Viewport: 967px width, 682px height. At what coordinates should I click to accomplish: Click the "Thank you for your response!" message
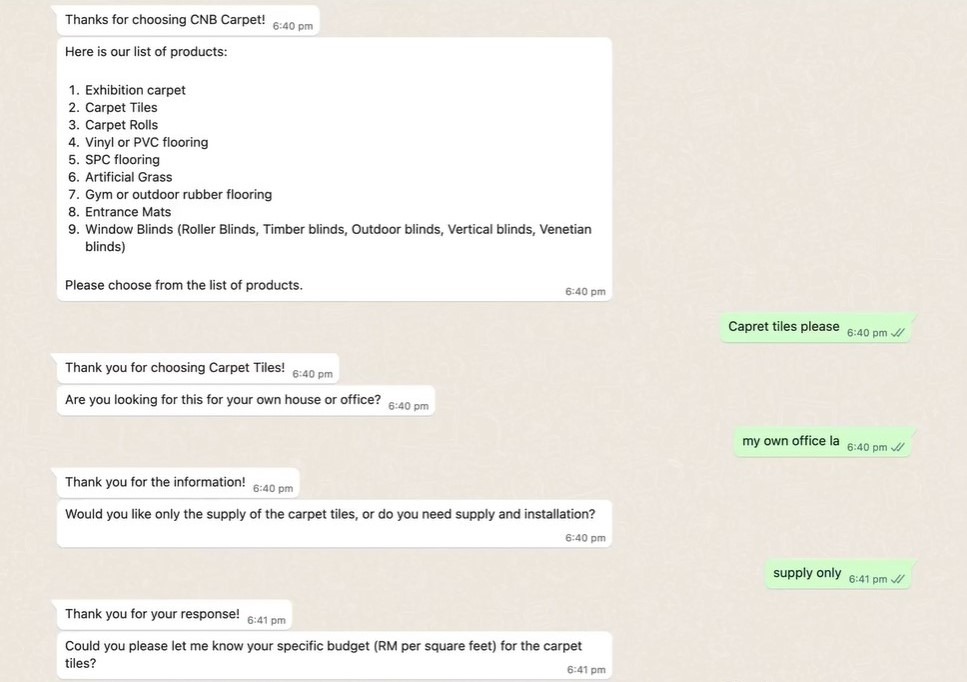point(152,614)
